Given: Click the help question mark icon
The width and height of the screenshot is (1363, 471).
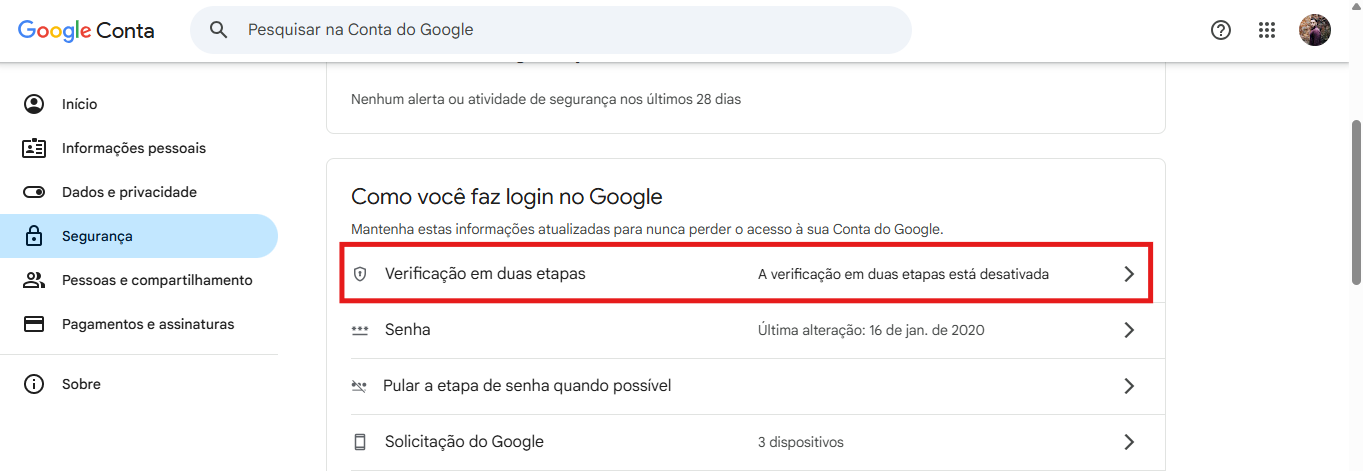Looking at the screenshot, I should pyautogui.click(x=1220, y=30).
